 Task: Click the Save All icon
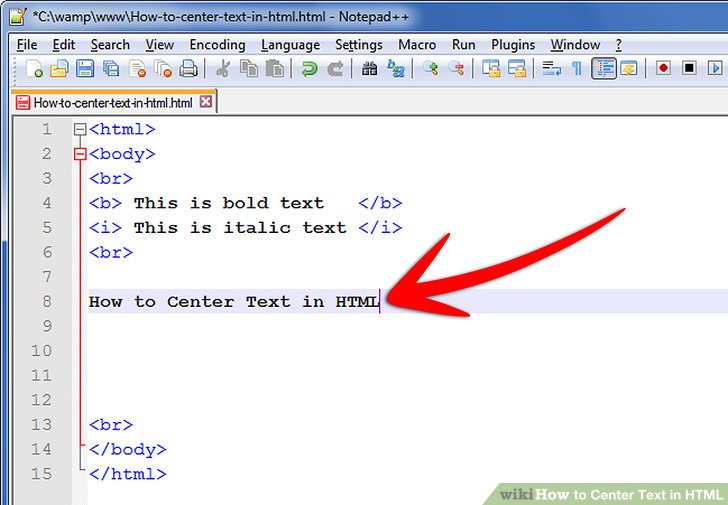pyautogui.click(x=110, y=69)
